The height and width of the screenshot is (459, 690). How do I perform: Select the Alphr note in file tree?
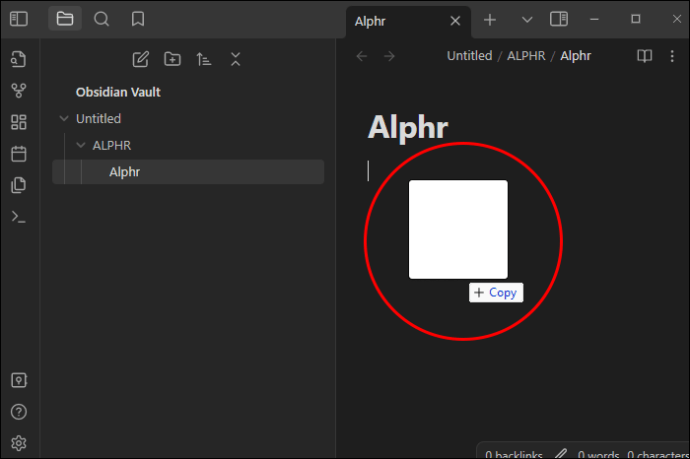click(x=188, y=172)
